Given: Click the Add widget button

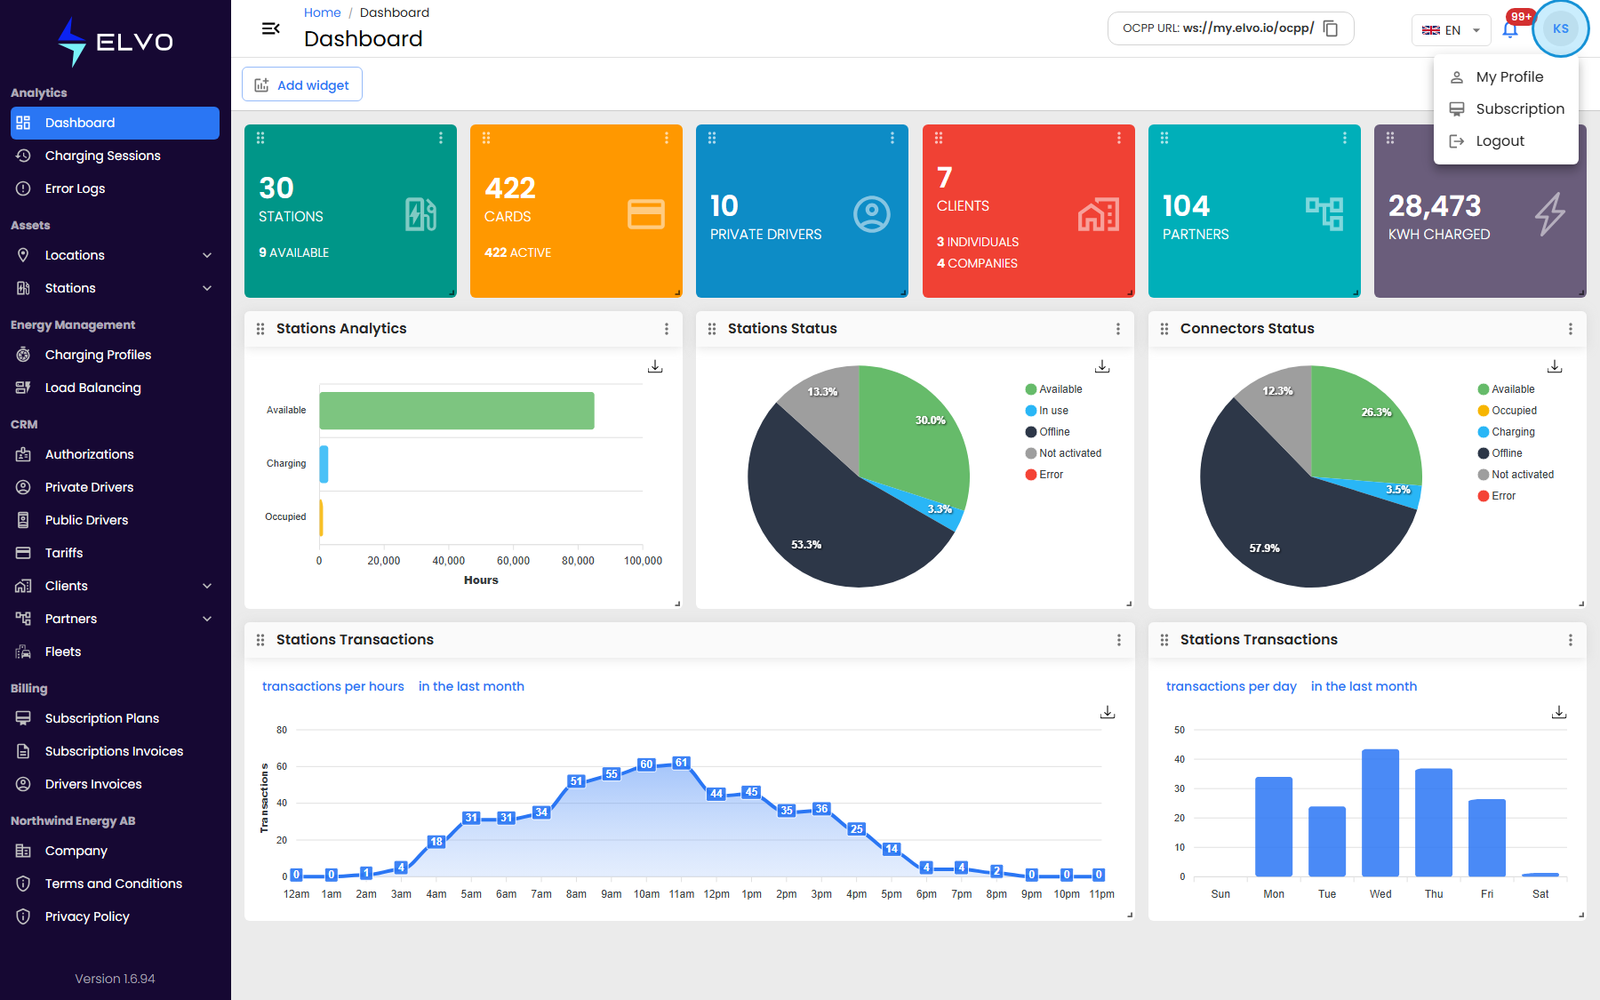Looking at the screenshot, I should [302, 85].
